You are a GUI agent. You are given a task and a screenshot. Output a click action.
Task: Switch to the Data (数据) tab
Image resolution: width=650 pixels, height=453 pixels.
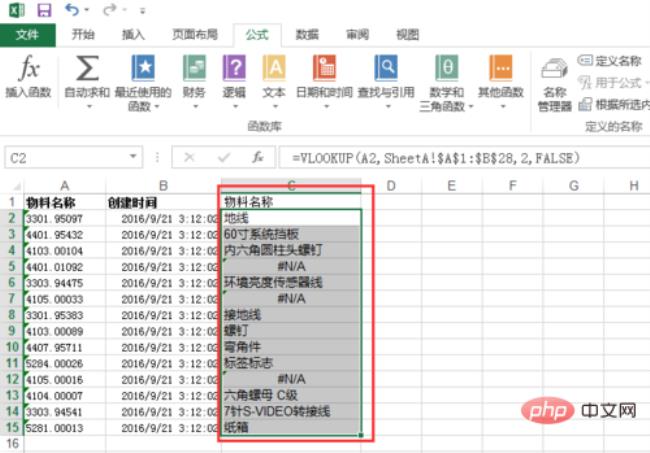[307, 34]
